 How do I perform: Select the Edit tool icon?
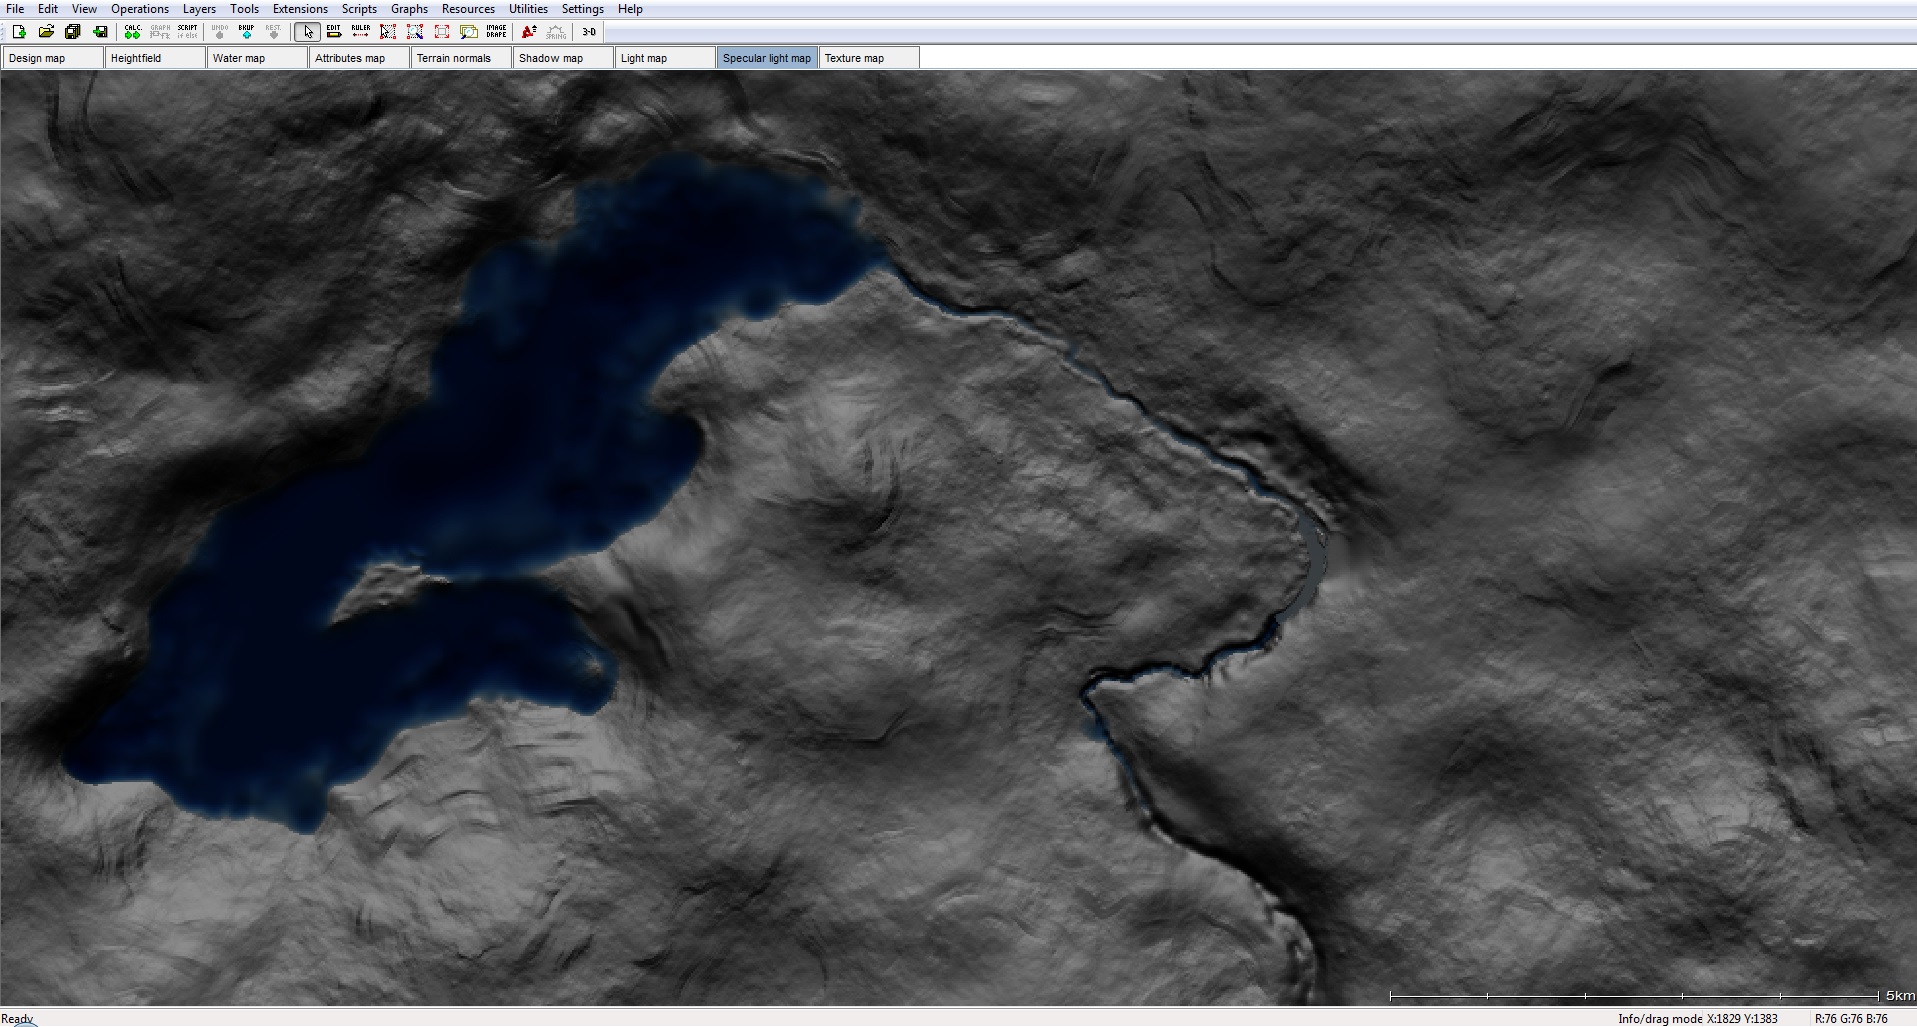coord(334,32)
